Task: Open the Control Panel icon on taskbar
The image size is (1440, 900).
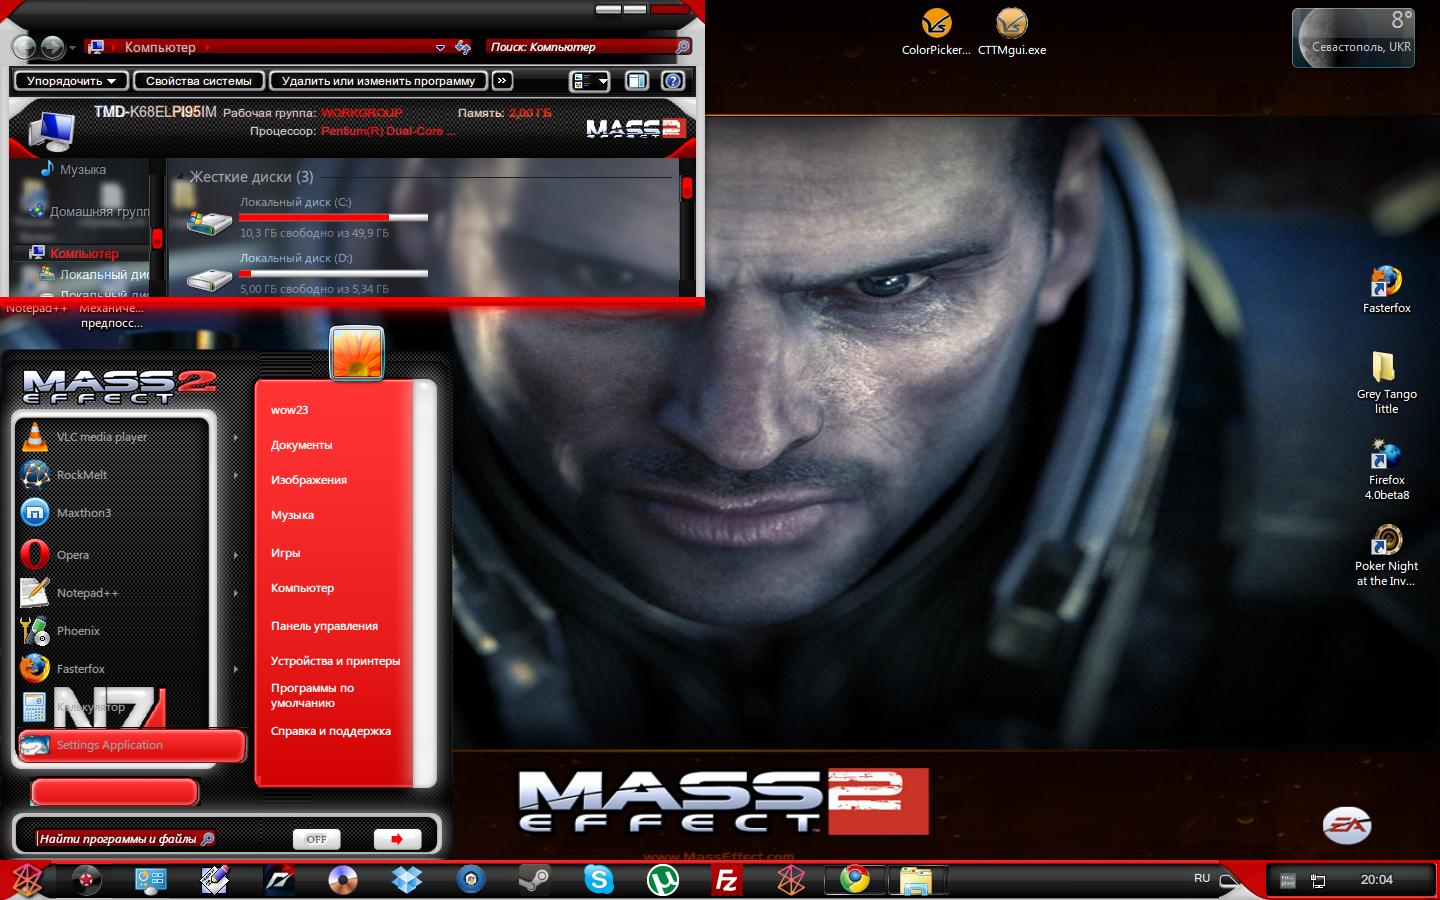Action: [x=151, y=880]
